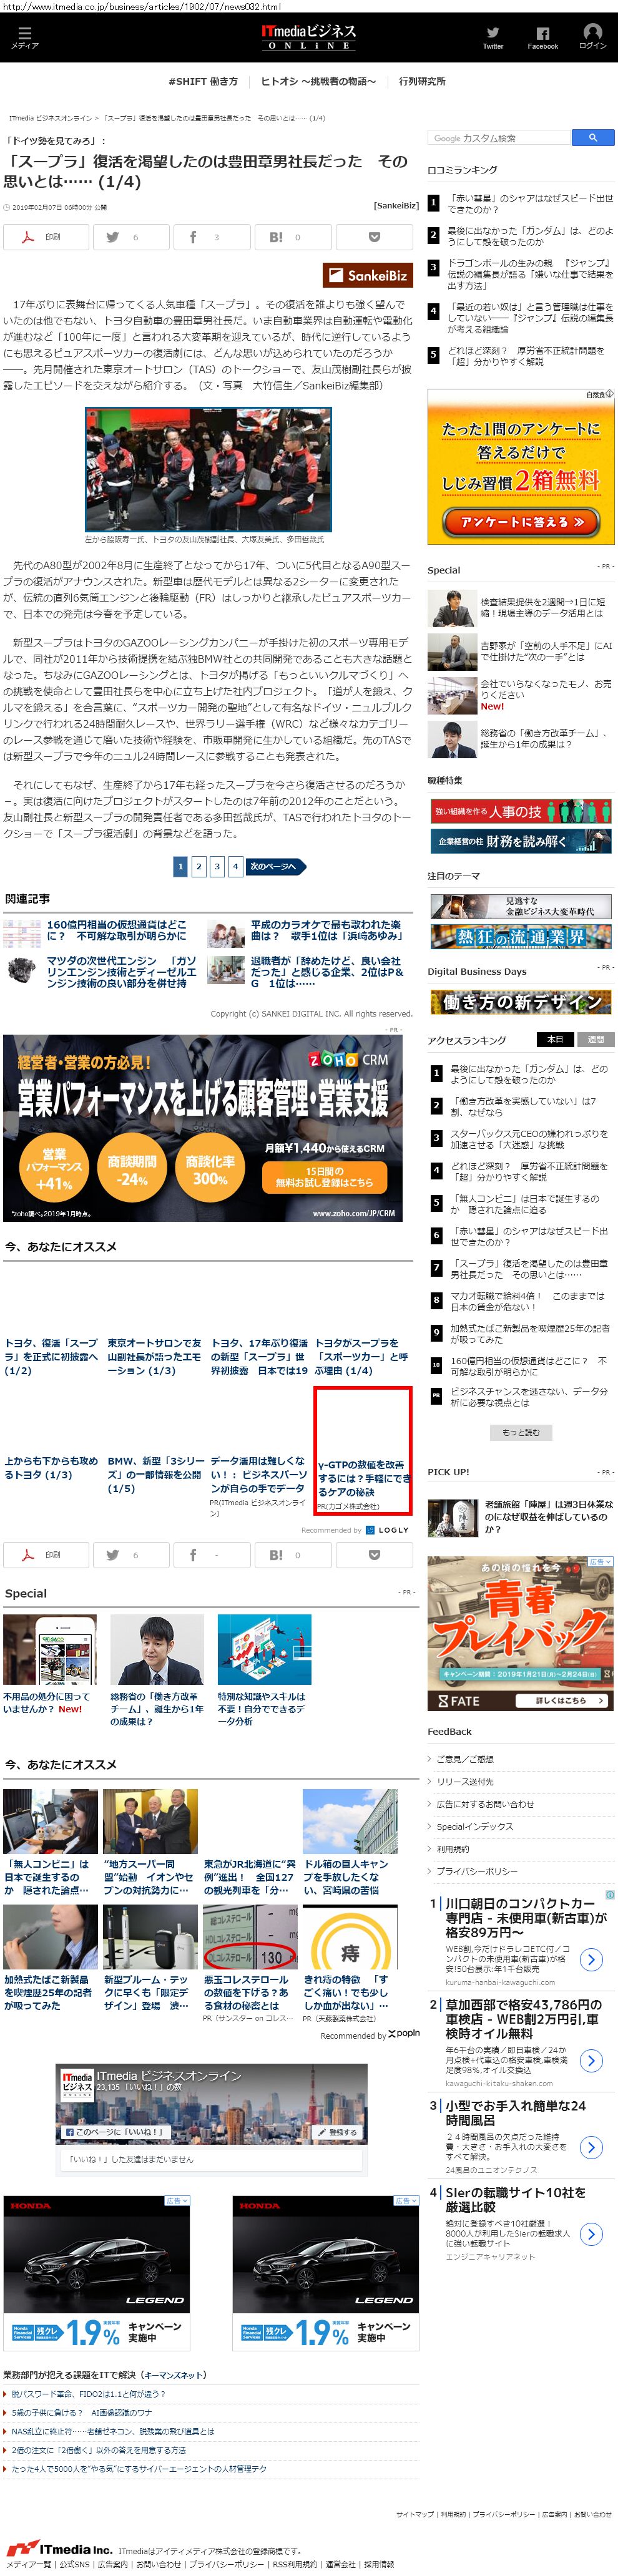The height and width of the screenshot is (2576, 618).
Task: Click the popIn recommendation logo
Action: (x=404, y=2034)
